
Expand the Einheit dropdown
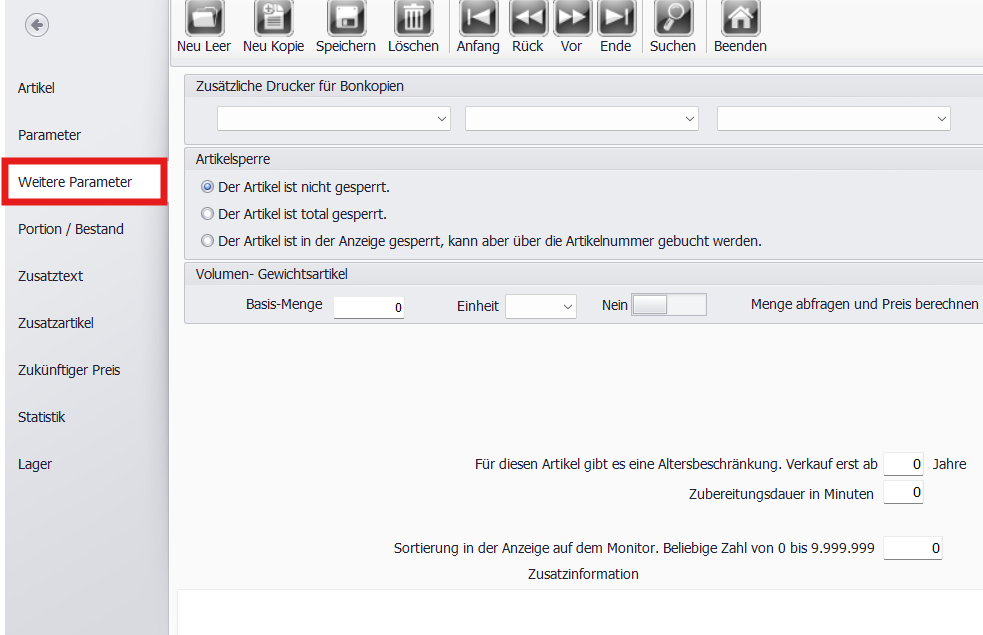(x=541, y=307)
